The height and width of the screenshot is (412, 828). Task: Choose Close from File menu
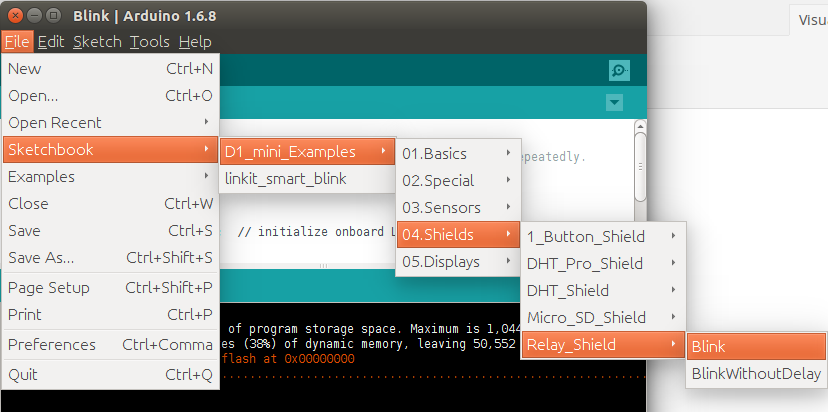(x=110, y=203)
